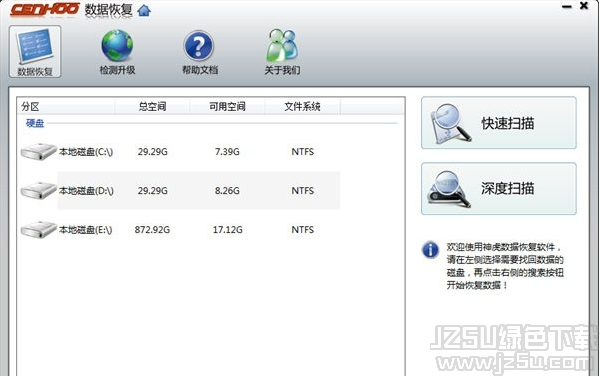Screen dimensions: 600x376
Task: Select the 本地磁盘(C:\) row label
Action: click(86, 152)
